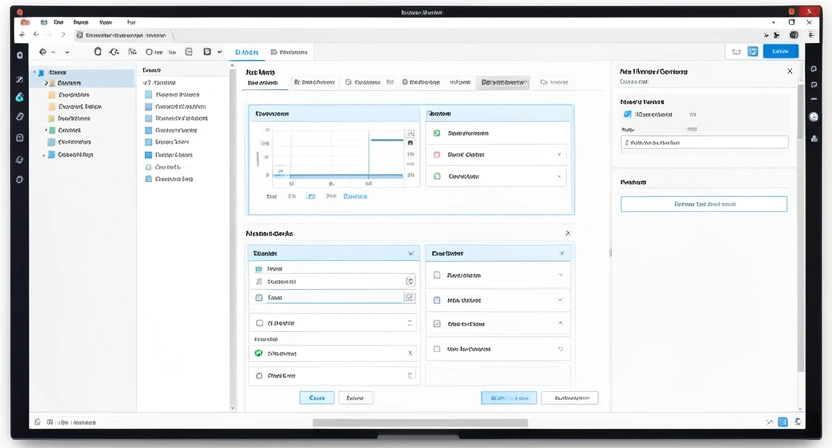The width and height of the screenshot is (832, 448).
Task: Toggle the green checkbox in the first row beside the chart
Action: [437, 133]
